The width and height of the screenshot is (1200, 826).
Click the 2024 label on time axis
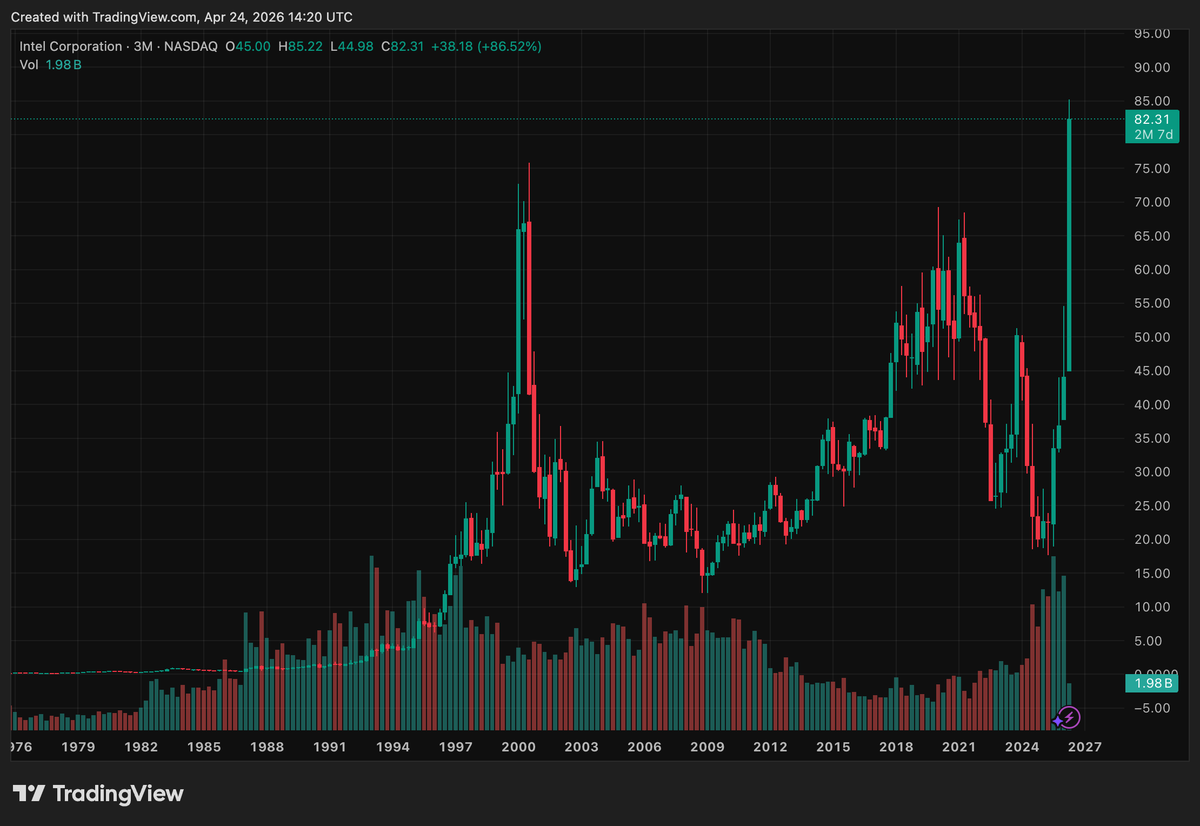coord(1022,747)
